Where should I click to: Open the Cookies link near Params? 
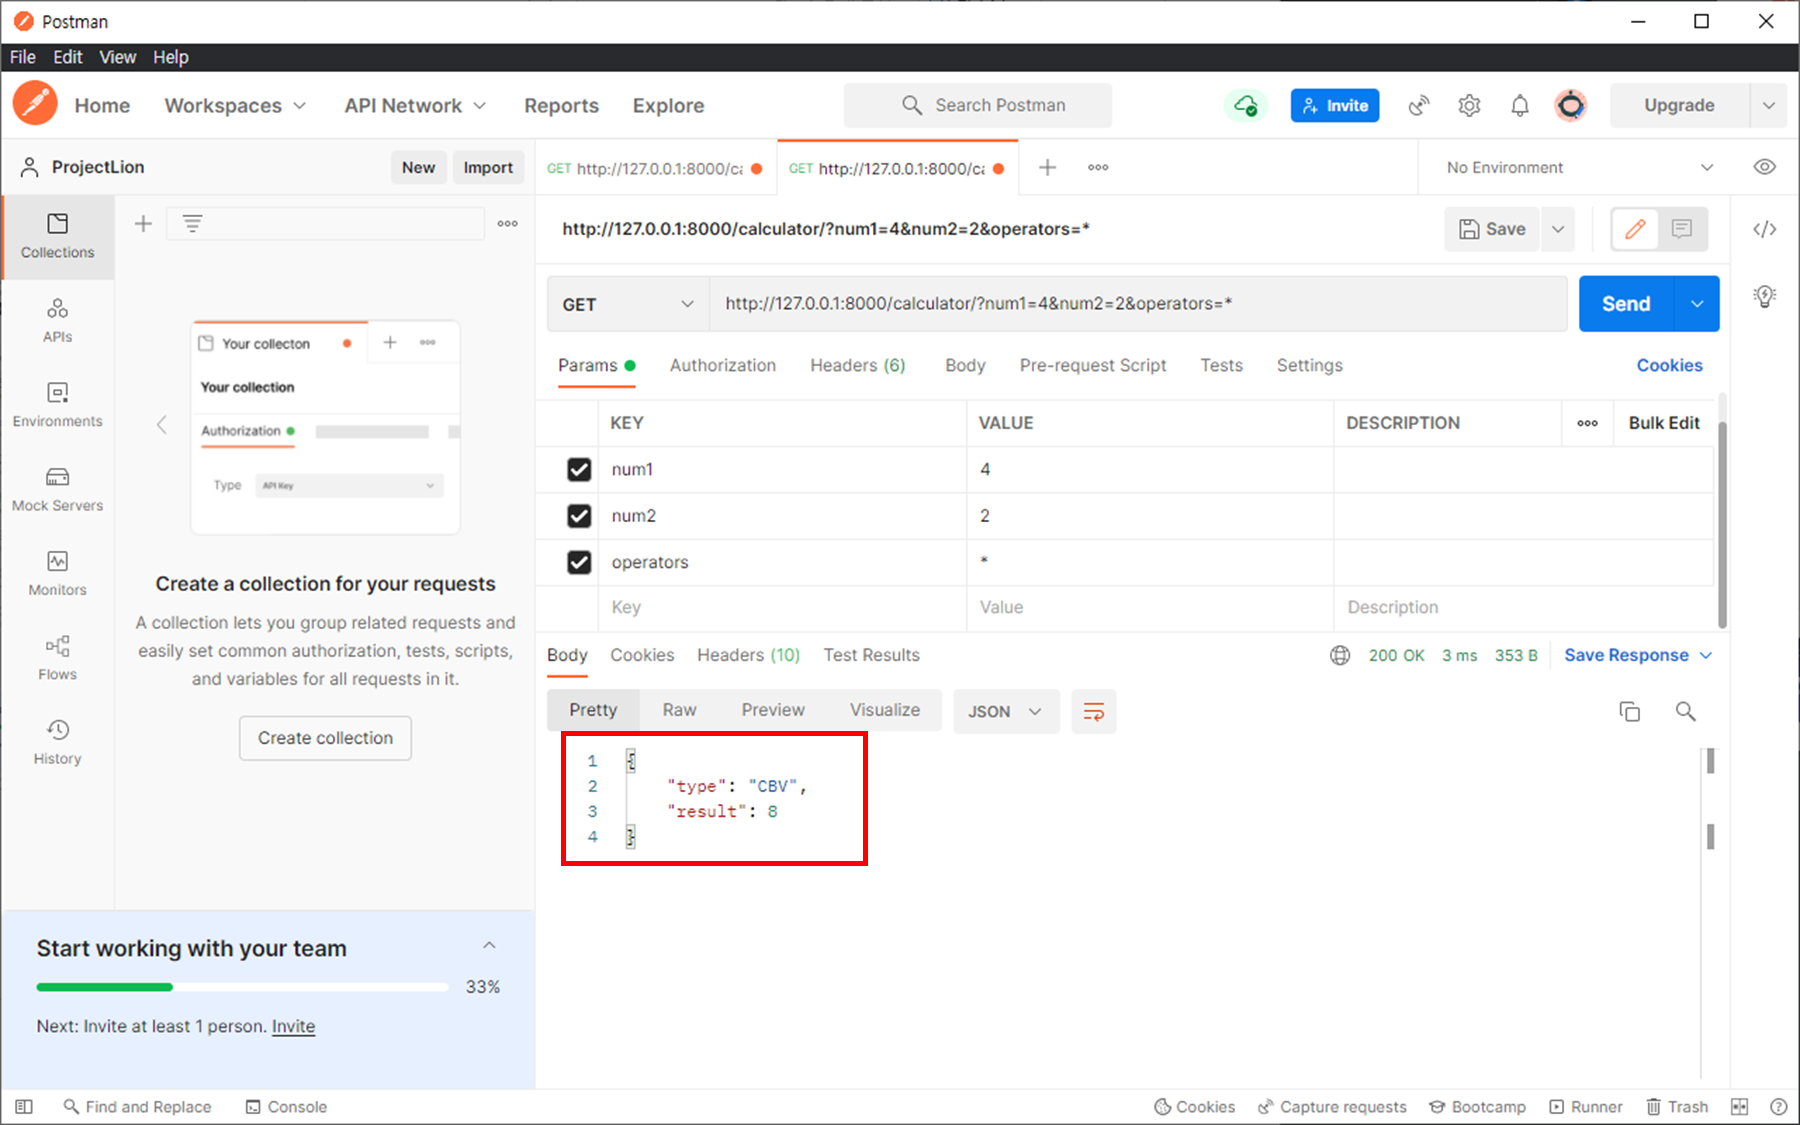[1669, 365]
